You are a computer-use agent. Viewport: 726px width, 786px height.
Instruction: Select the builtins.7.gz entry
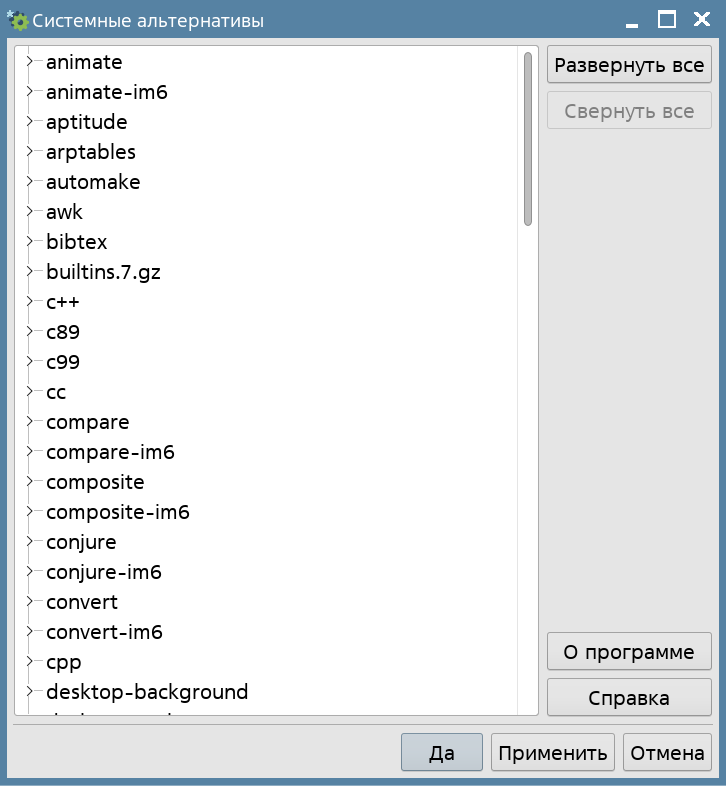pos(103,272)
